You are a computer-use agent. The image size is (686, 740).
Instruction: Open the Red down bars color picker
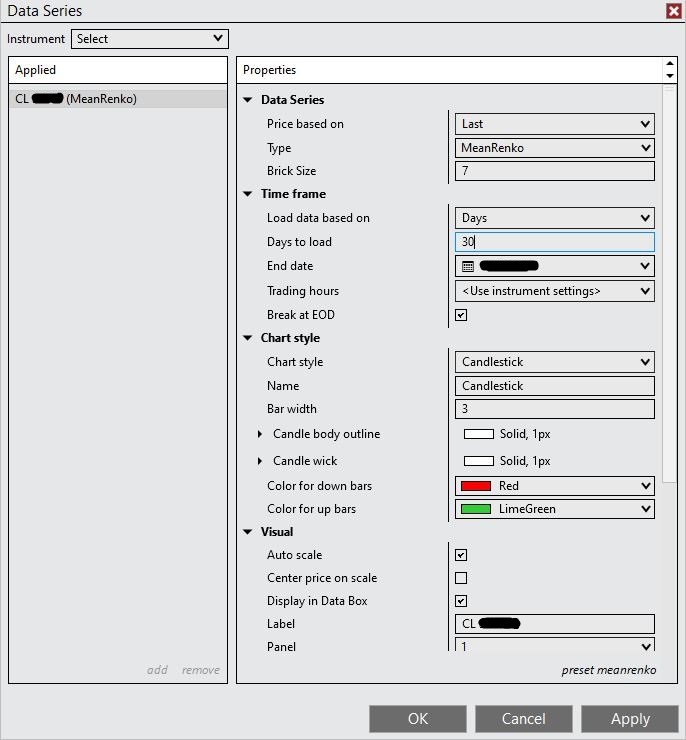(x=554, y=486)
